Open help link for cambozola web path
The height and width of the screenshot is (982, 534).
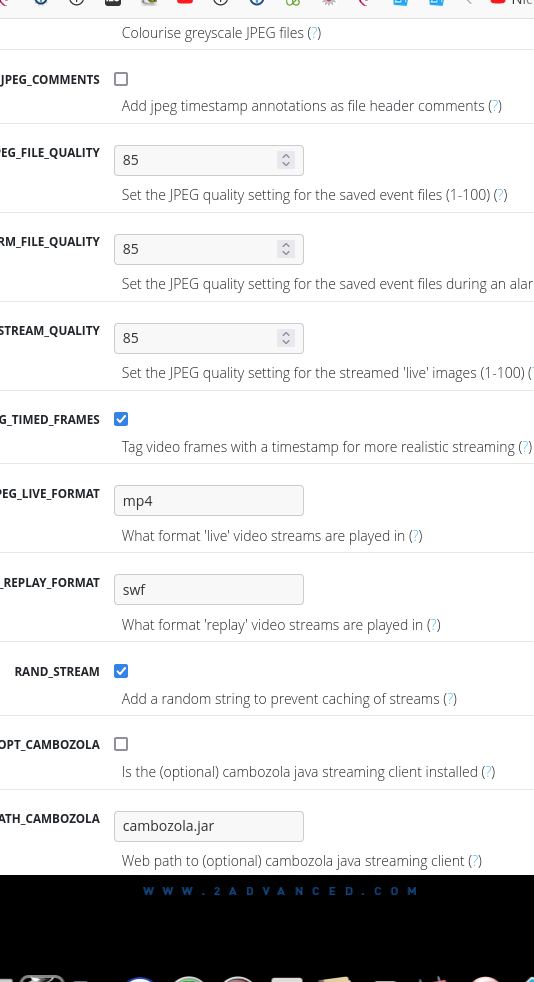[475, 861]
